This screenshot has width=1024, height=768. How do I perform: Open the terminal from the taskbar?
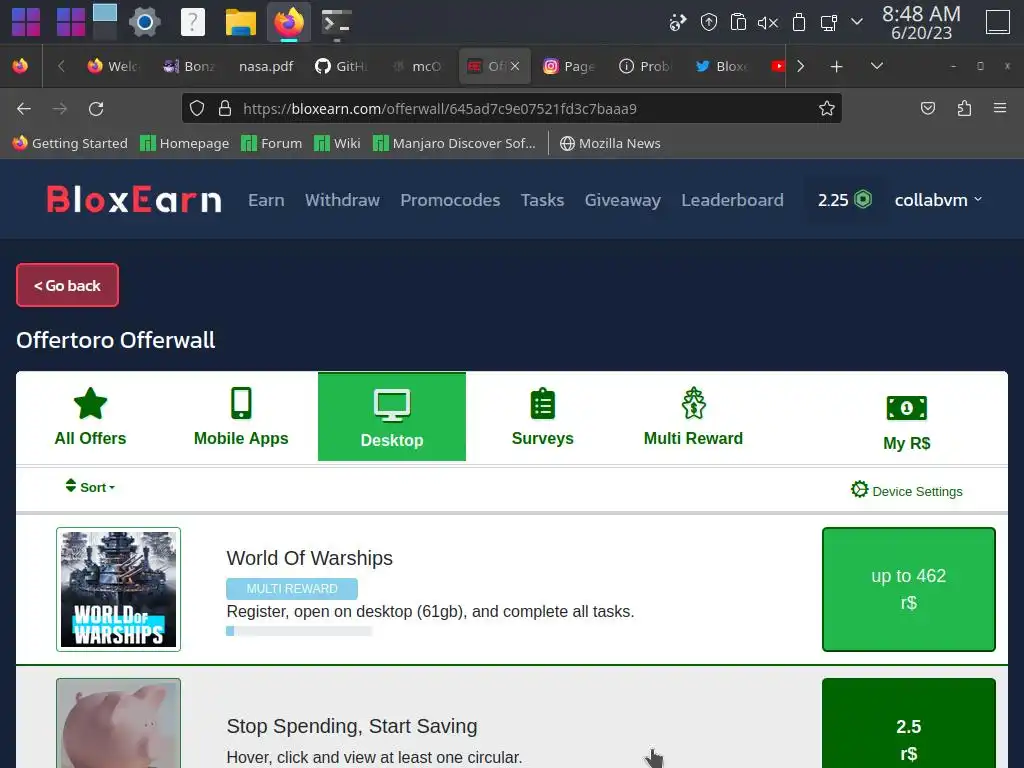click(x=337, y=23)
